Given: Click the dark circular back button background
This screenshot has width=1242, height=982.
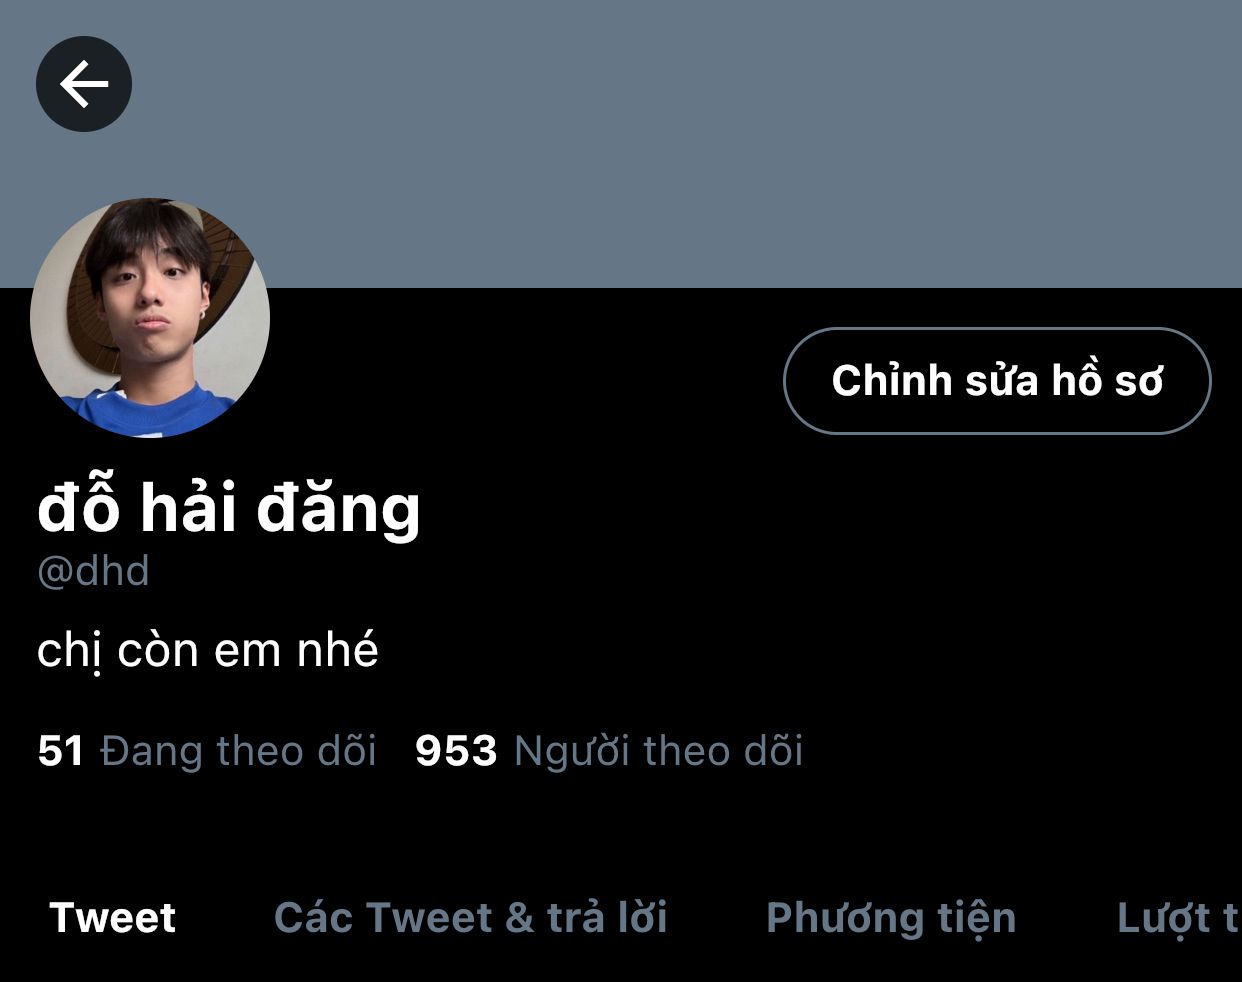Looking at the screenshot, I should click(x=84, y=84).
